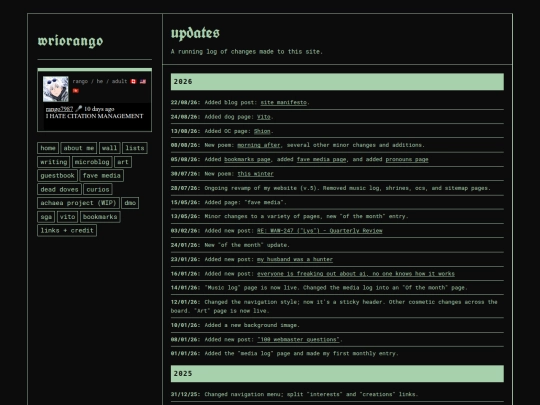Open the dead doves page
This screenshot has width=540, height=405.
coord(59,189)
